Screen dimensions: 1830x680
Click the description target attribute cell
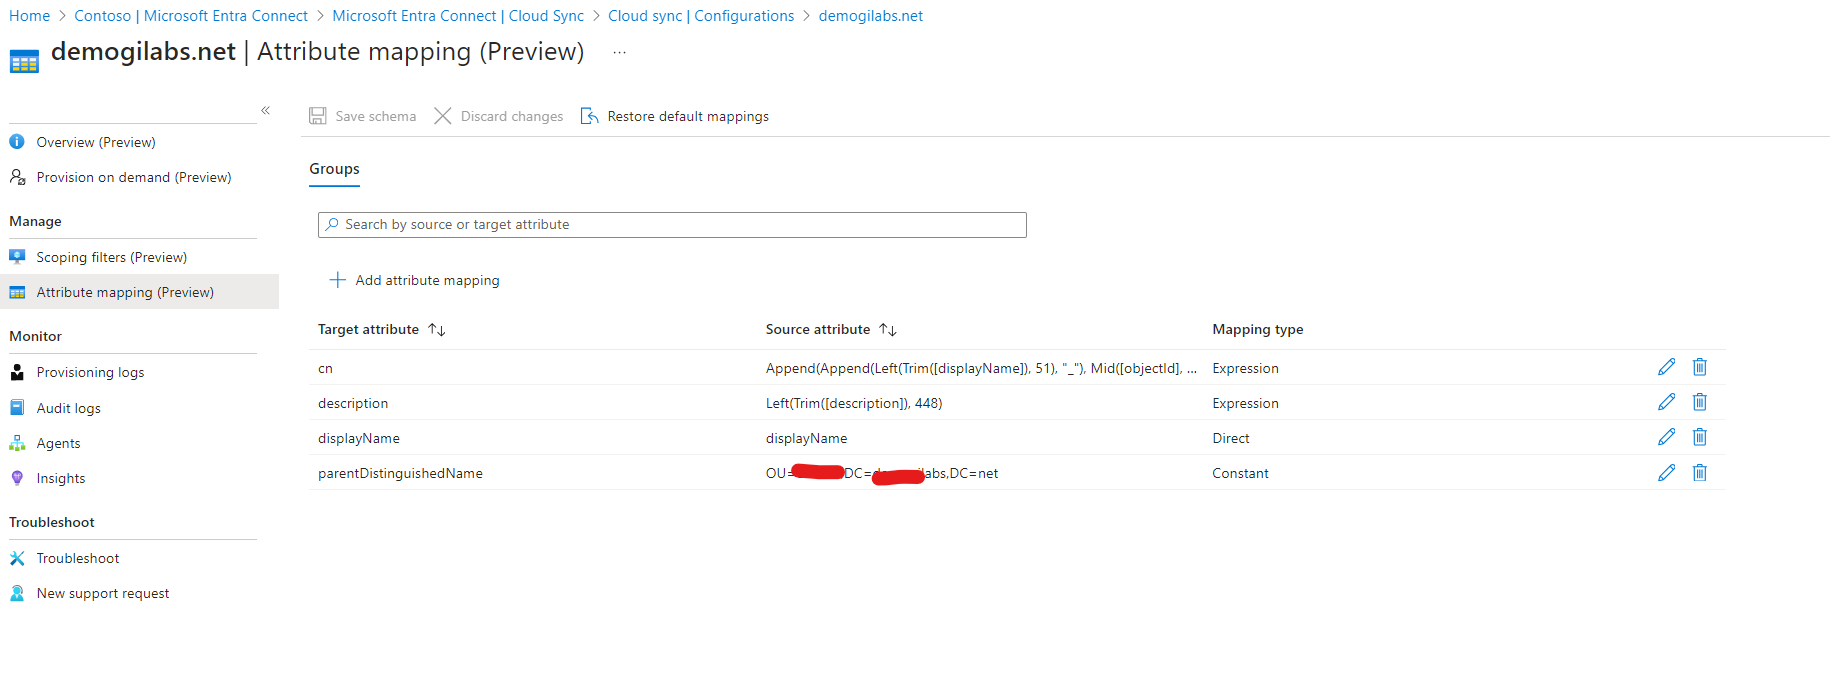click(353, 403)
